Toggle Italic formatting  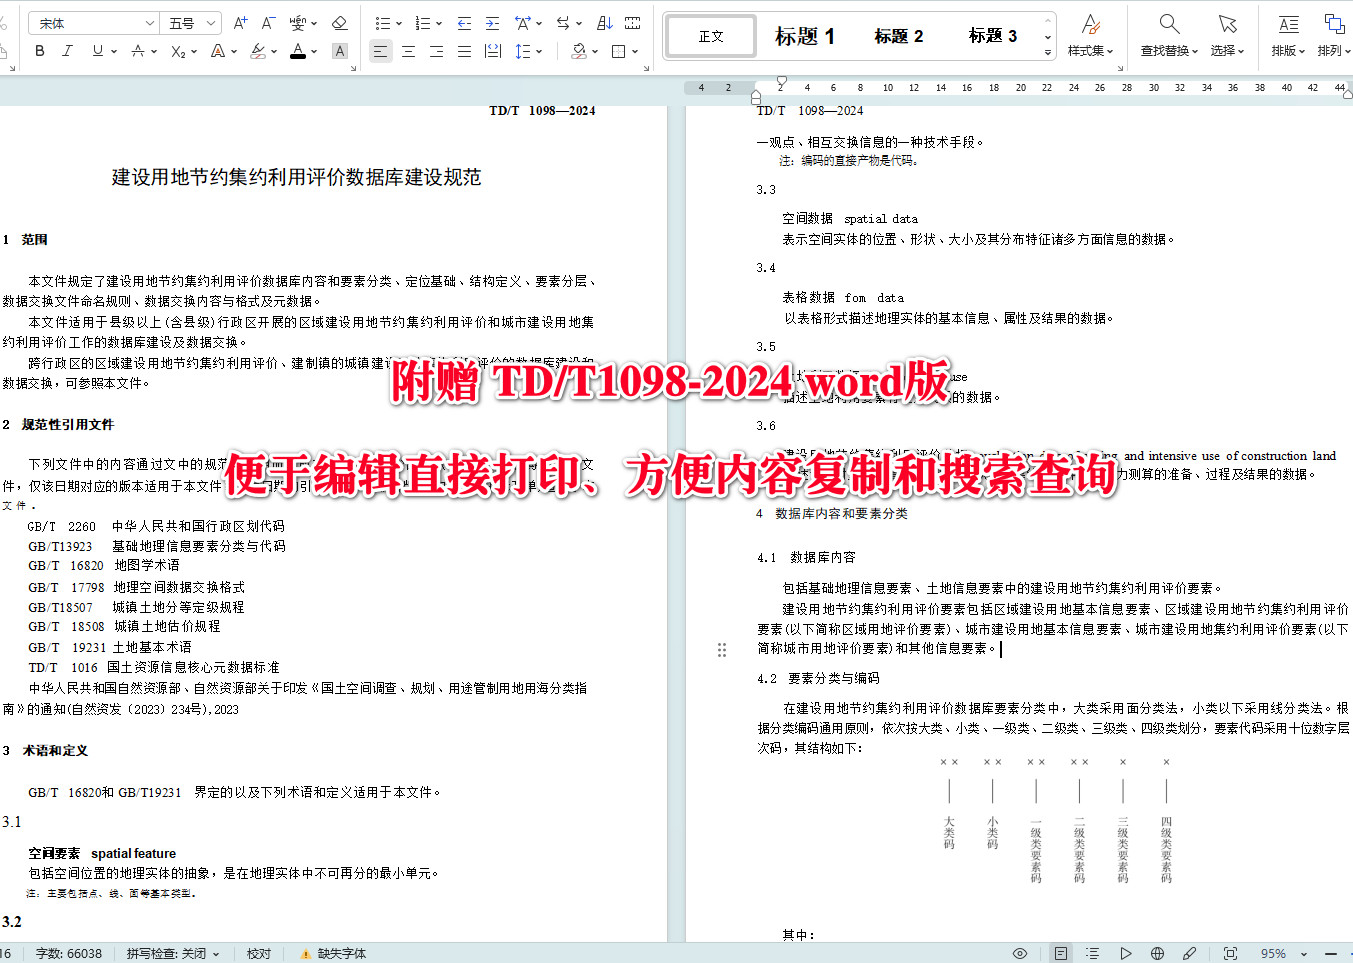point(67,51)
